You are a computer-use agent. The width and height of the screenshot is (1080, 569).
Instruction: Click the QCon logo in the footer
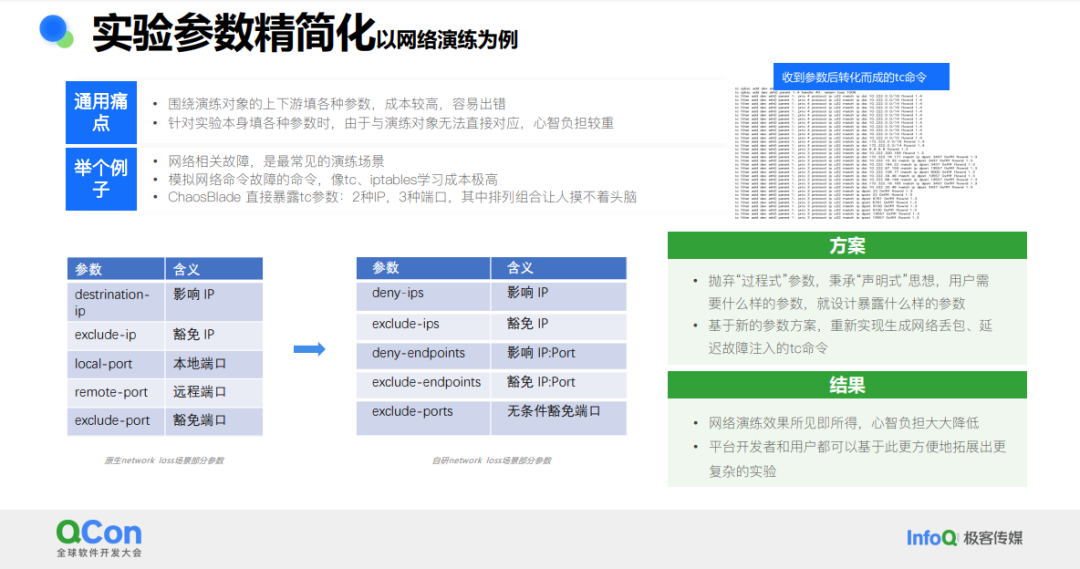[99, 532]
